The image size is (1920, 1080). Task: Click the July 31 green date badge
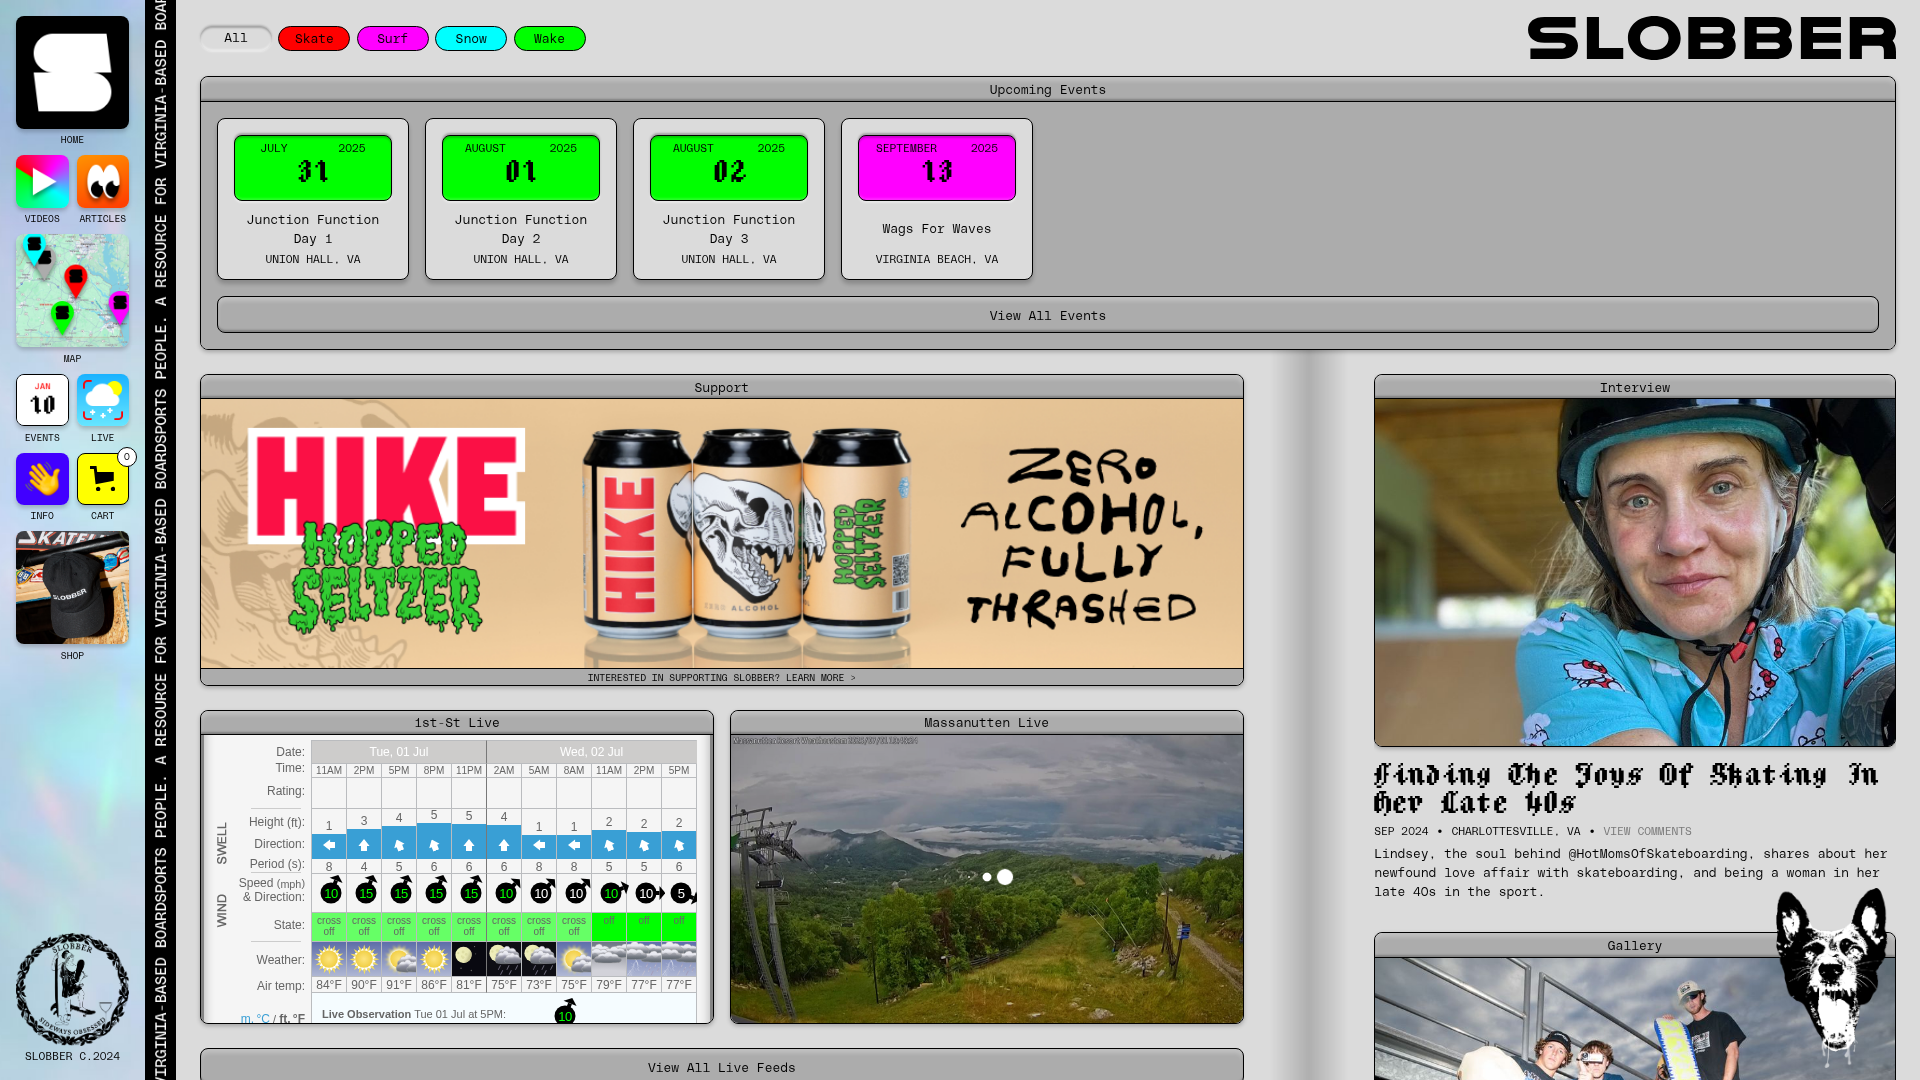[313, 167]
